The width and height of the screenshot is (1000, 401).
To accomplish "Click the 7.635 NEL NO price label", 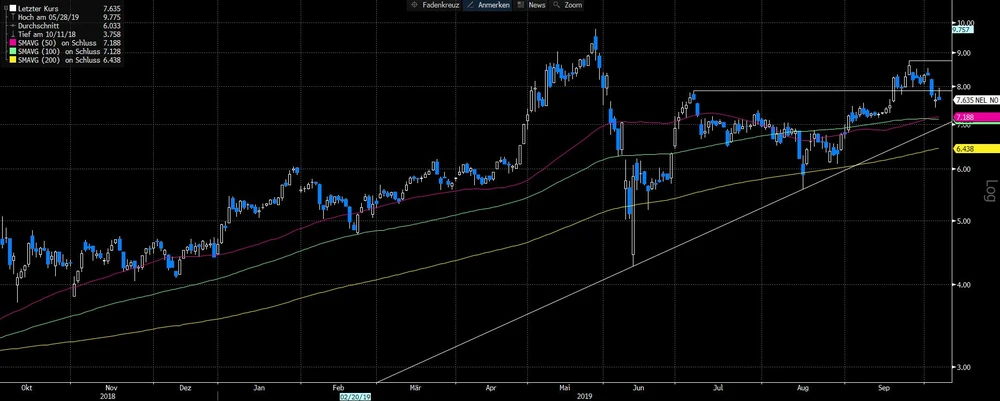I will click(x=976, y=101).
